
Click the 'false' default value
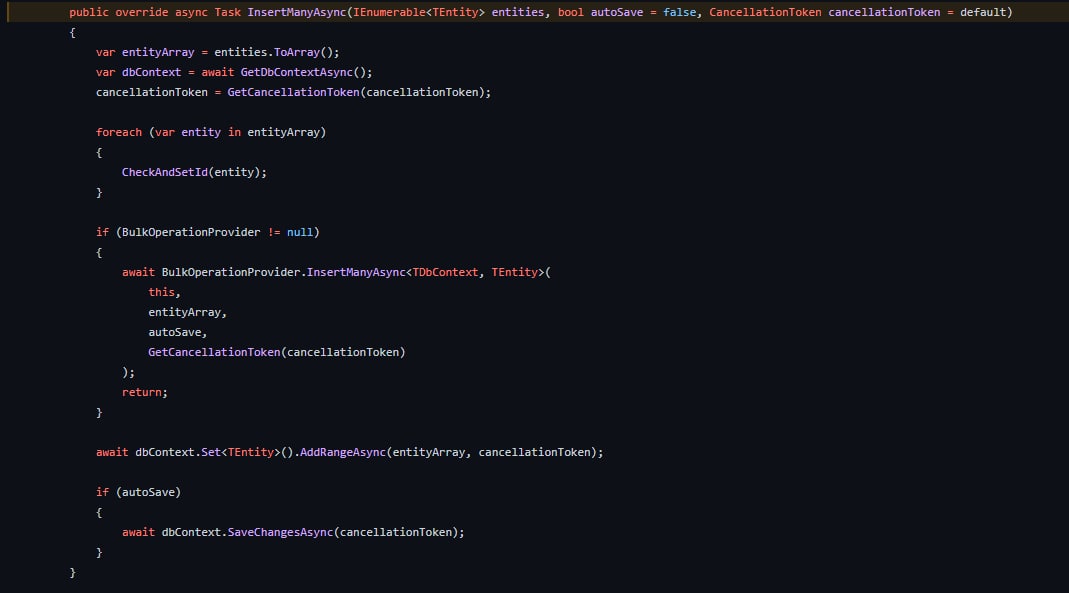coord(680,12)
